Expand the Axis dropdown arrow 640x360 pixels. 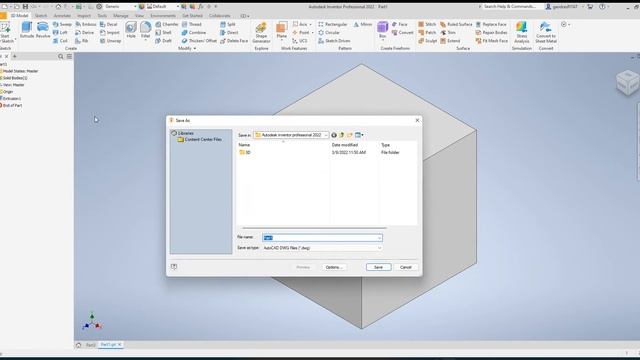(x=311, y=25)
